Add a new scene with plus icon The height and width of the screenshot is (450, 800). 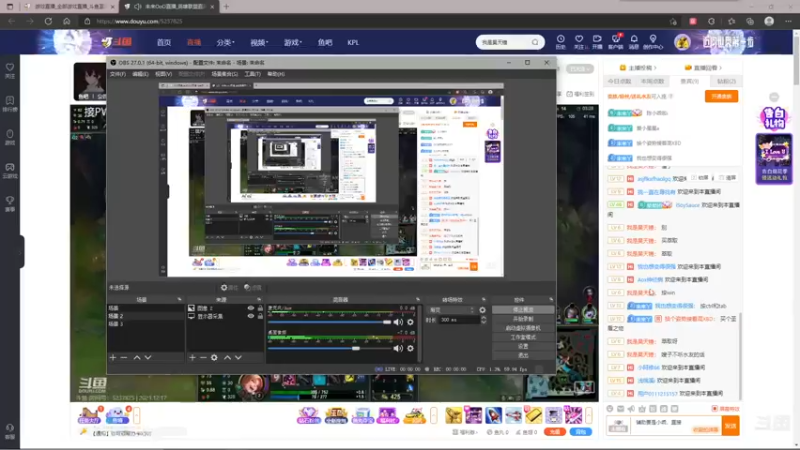113,358
